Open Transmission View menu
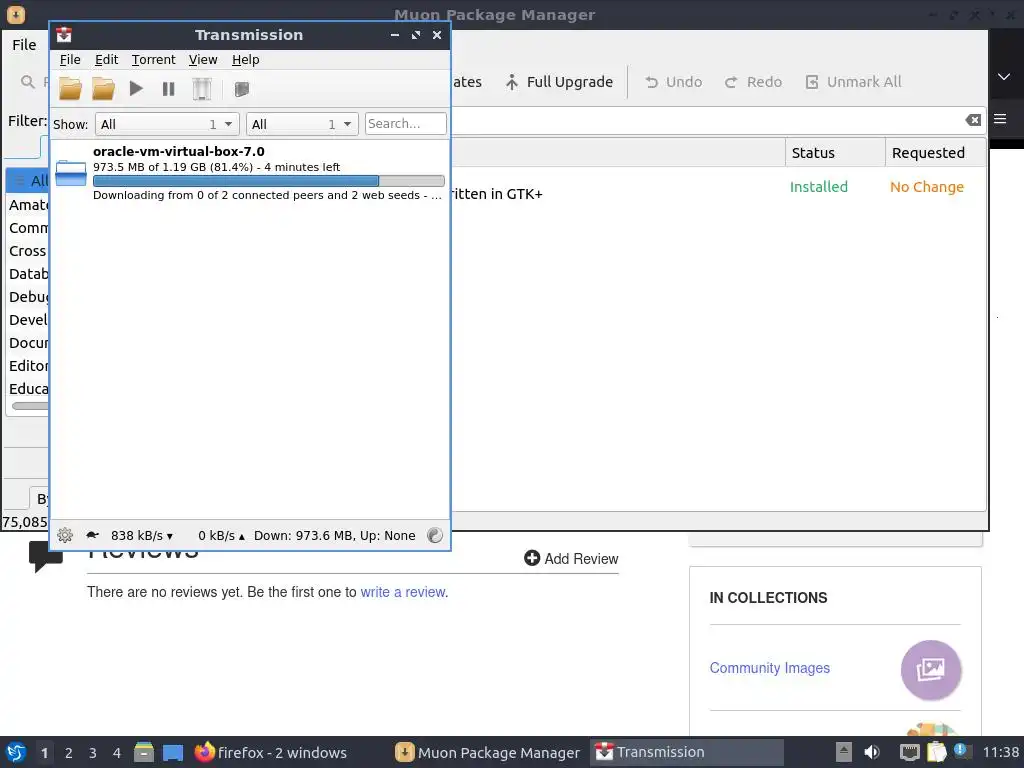This screenshot has height=768, width=1024. [x=202, y=59]
